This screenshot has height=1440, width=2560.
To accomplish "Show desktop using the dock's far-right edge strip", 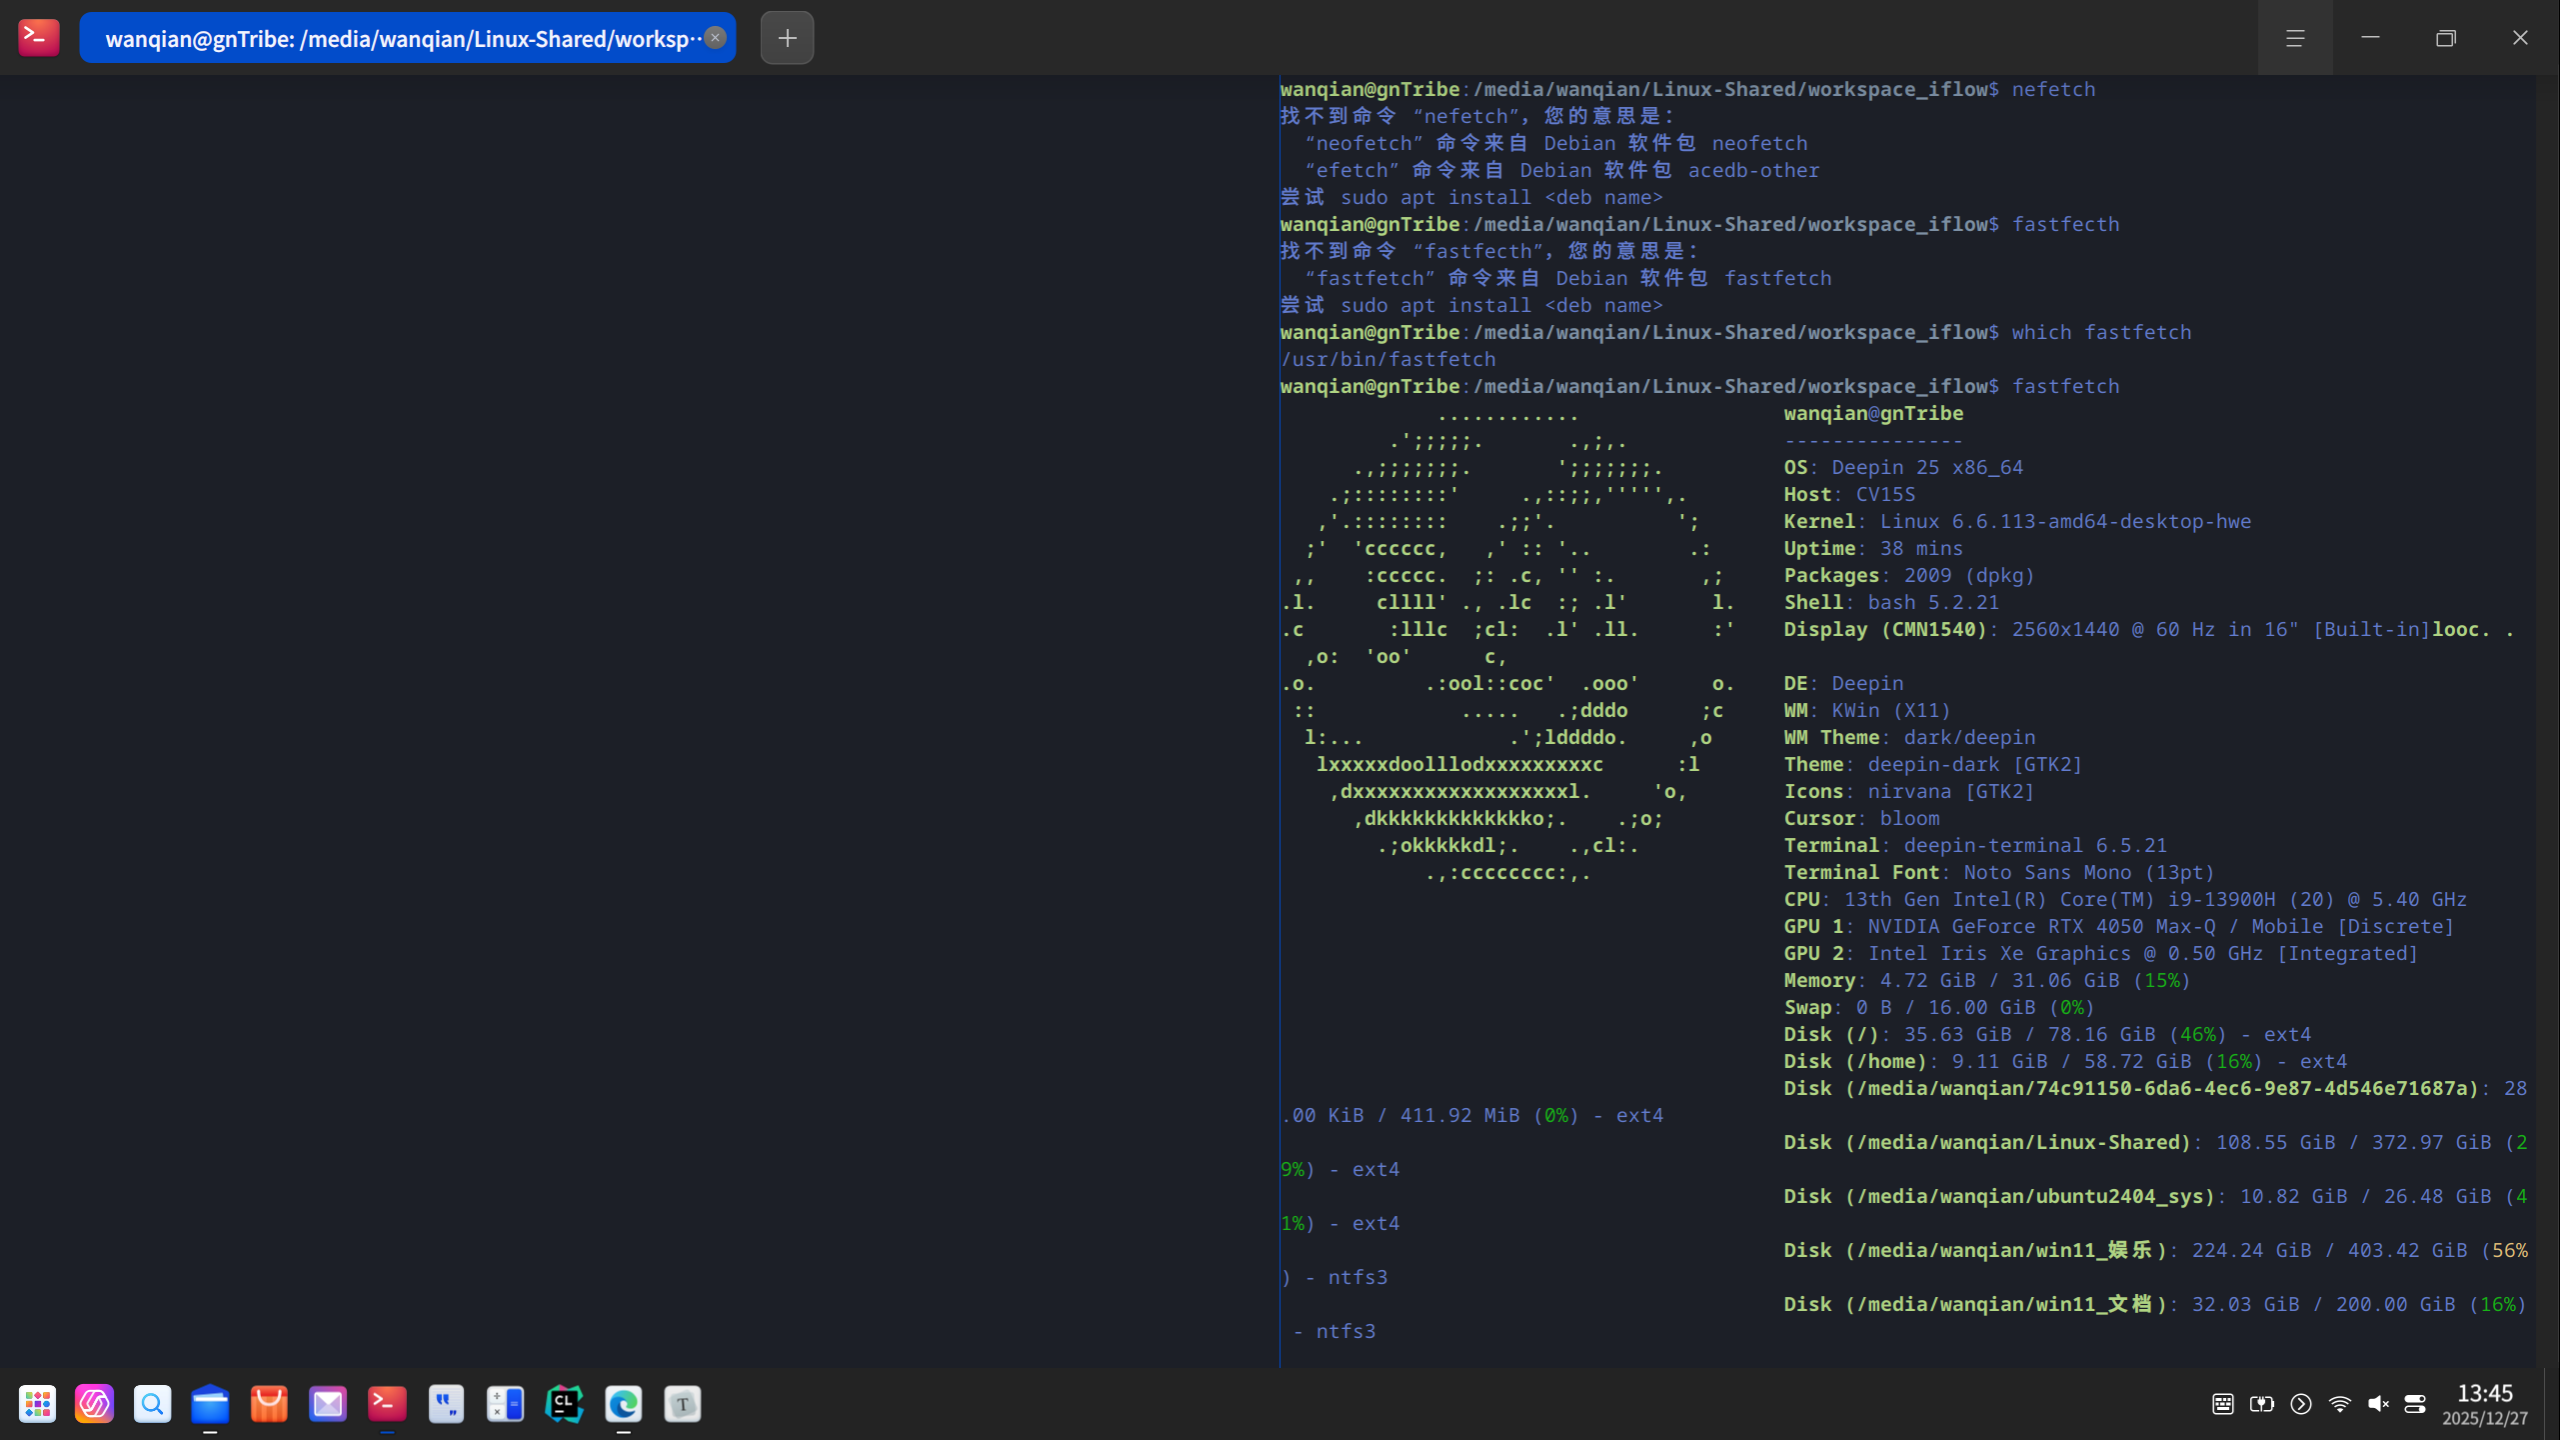I will (x=2551, y=1404).
